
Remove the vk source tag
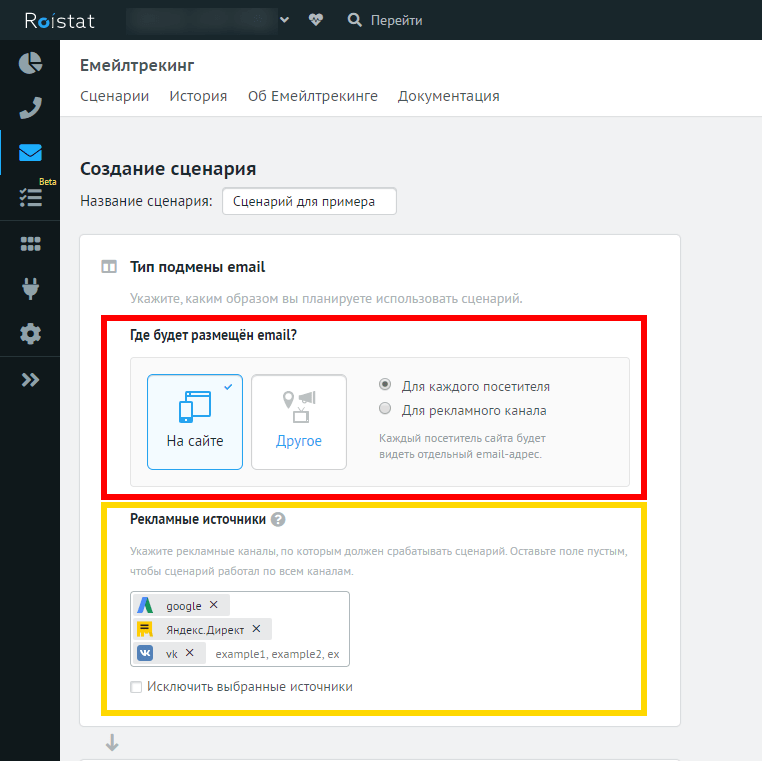[x=190, y=653]
